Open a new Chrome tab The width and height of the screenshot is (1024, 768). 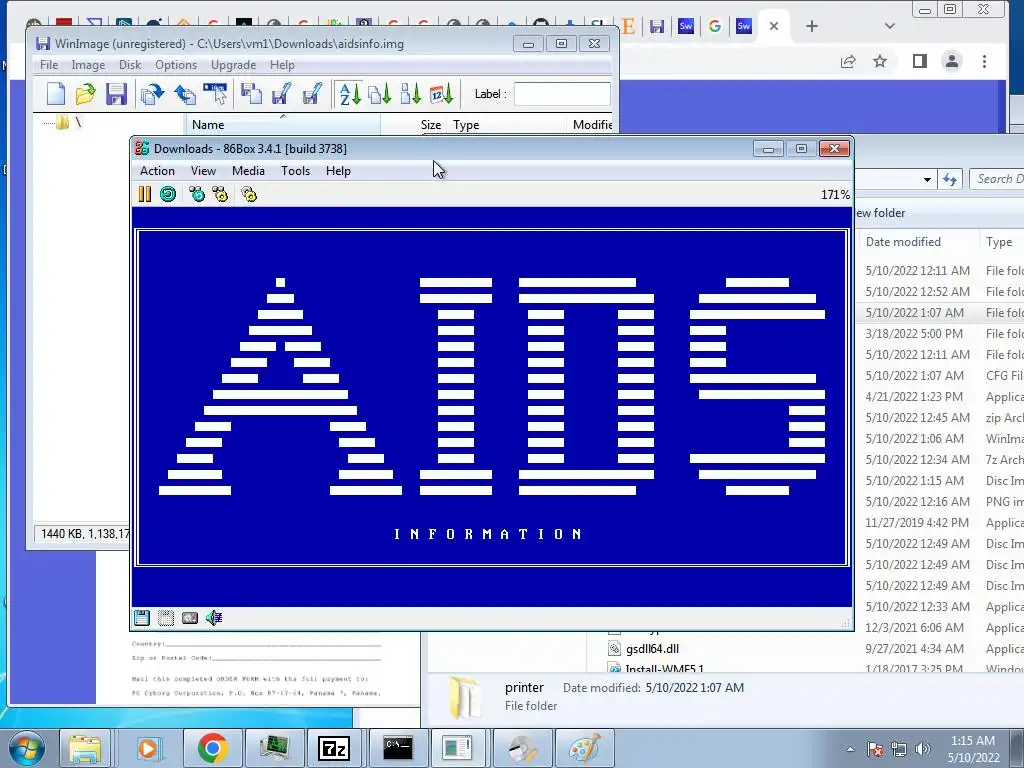point(812,26)
